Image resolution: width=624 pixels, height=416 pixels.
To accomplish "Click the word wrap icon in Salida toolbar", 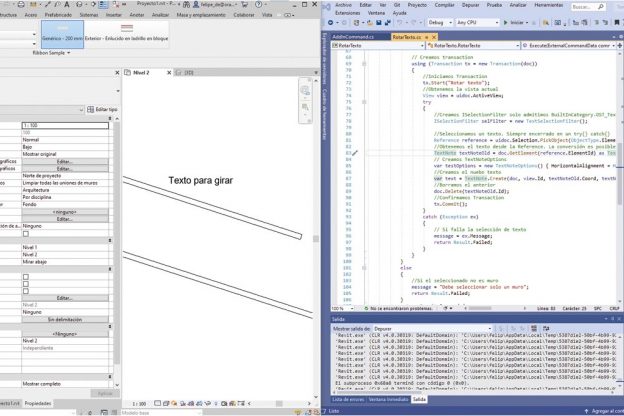I will point(546,328).
